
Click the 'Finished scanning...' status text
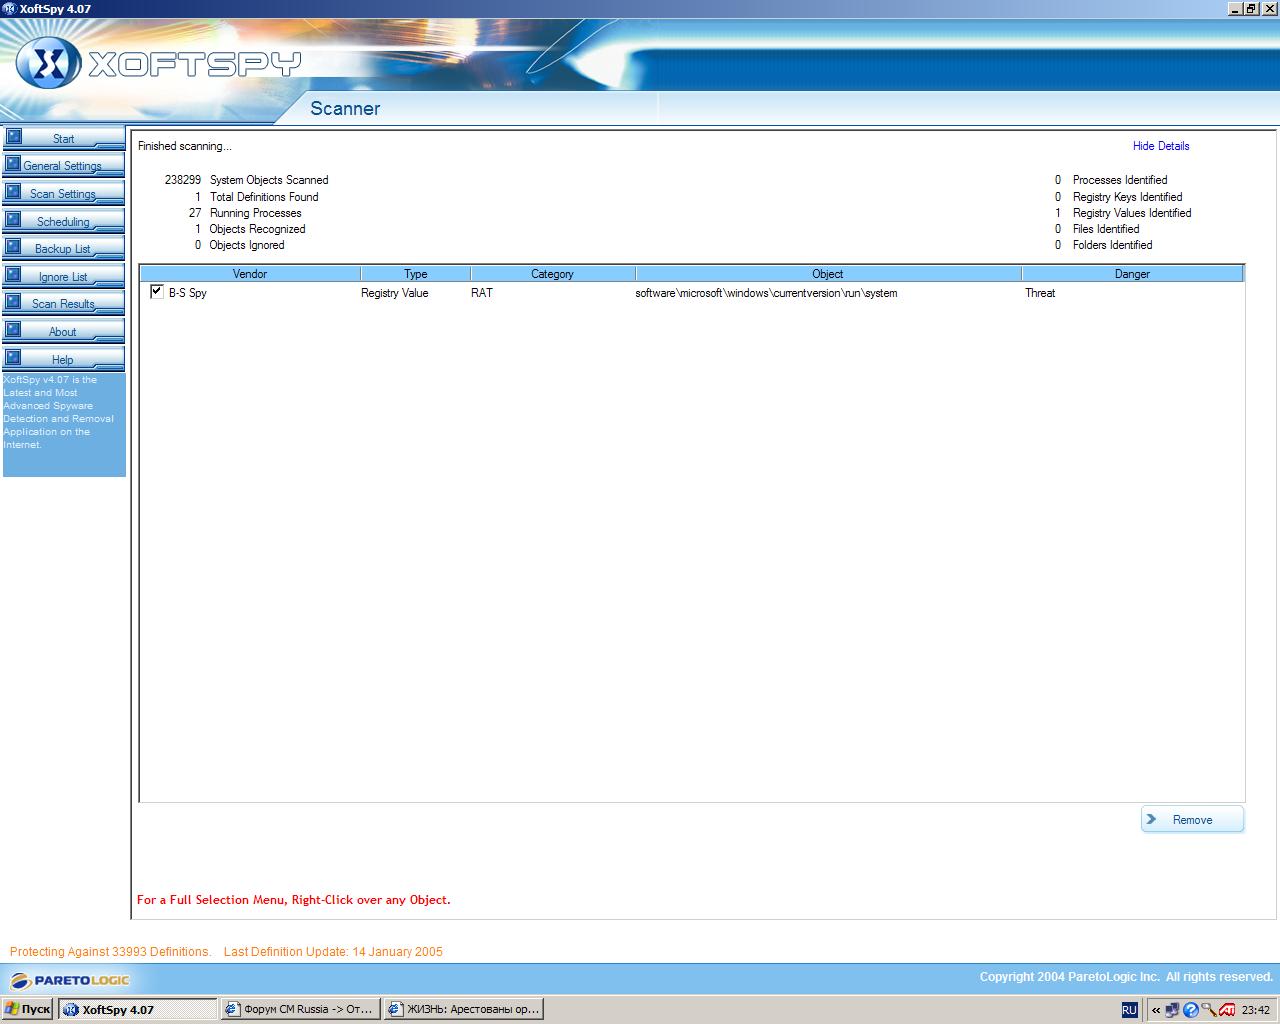pos(184,146)
